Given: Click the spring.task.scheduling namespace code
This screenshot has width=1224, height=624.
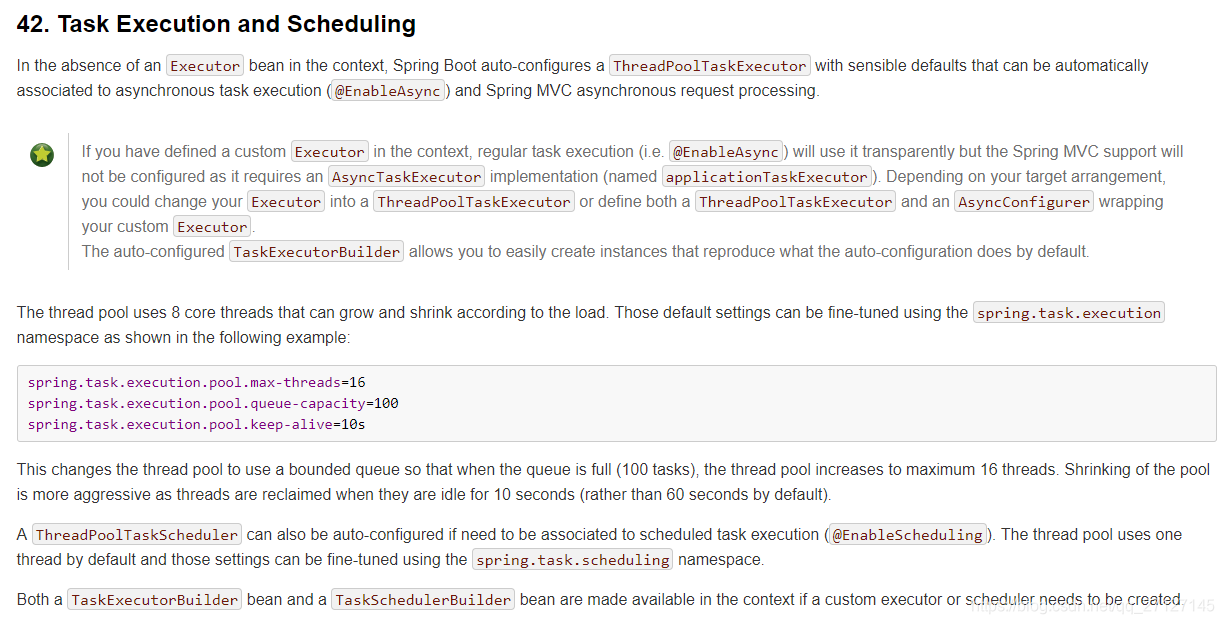Looking at the screenshot, I should pyautogui.click(x=573, y=560).
